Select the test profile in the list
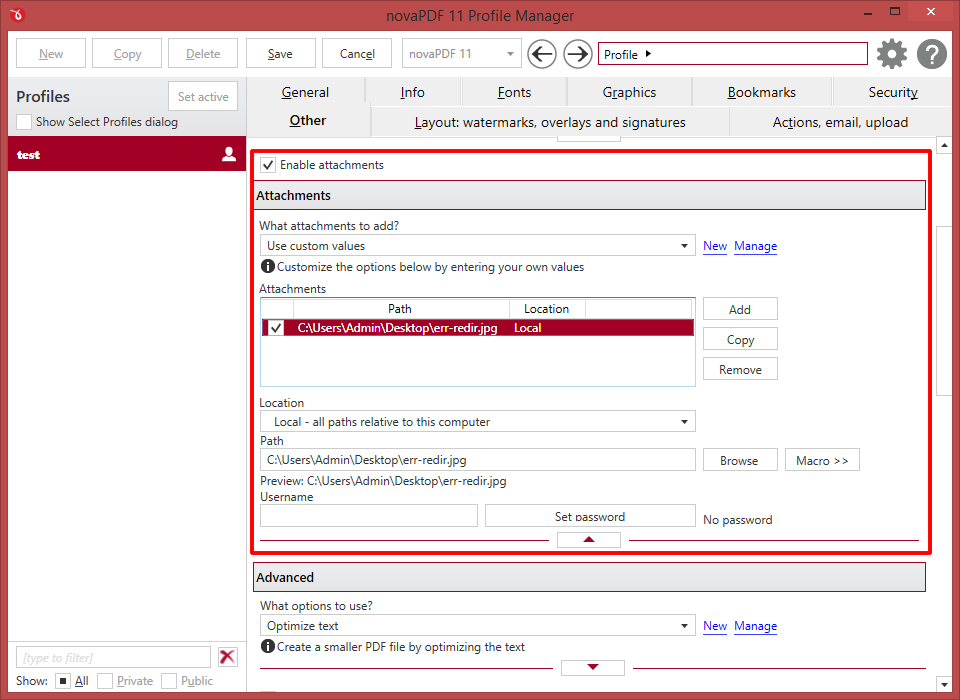This screenshot has width=960, height=700. [127, 154]
